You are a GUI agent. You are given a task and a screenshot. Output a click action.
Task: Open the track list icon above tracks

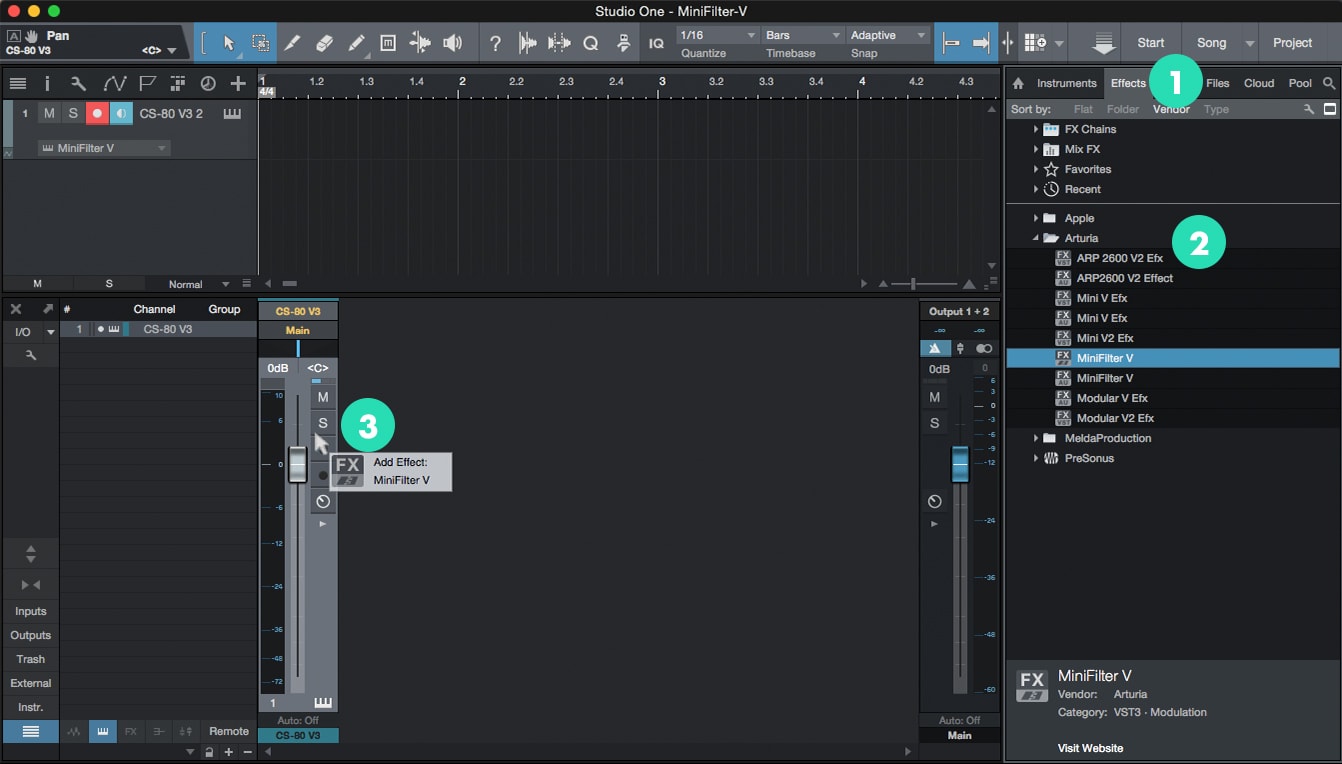coord(17,83)
